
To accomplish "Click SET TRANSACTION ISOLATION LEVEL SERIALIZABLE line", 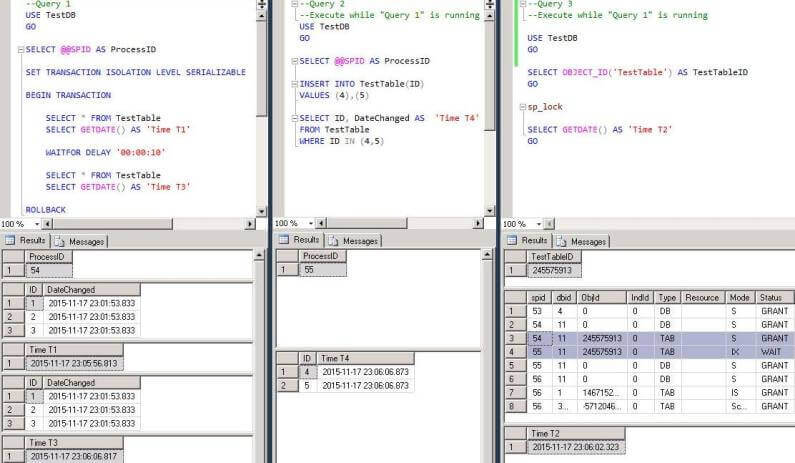I will [x=136, y=73].
